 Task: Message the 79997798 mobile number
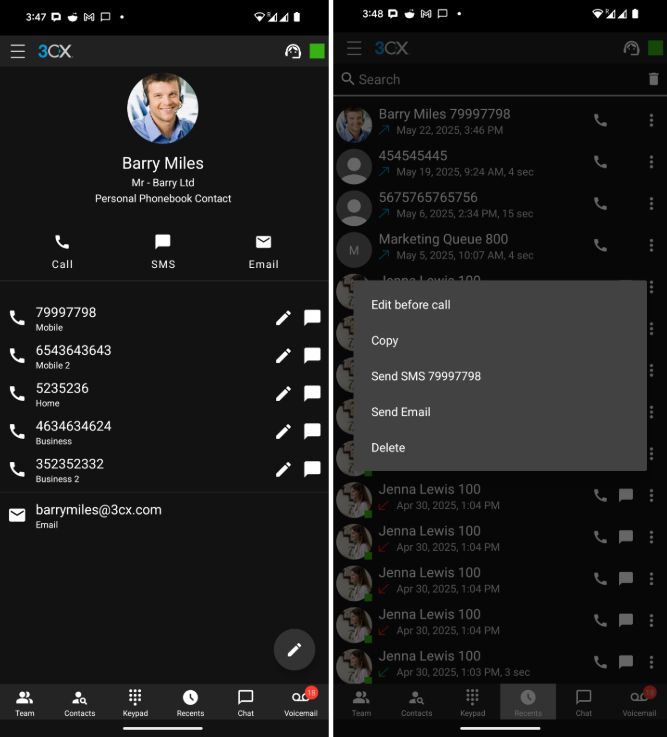[312, 318]
